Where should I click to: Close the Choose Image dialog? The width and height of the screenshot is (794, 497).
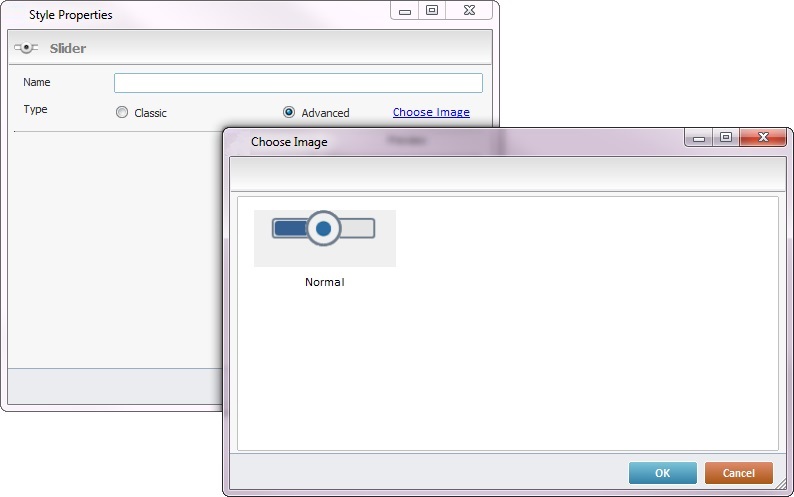pos(763,138)
